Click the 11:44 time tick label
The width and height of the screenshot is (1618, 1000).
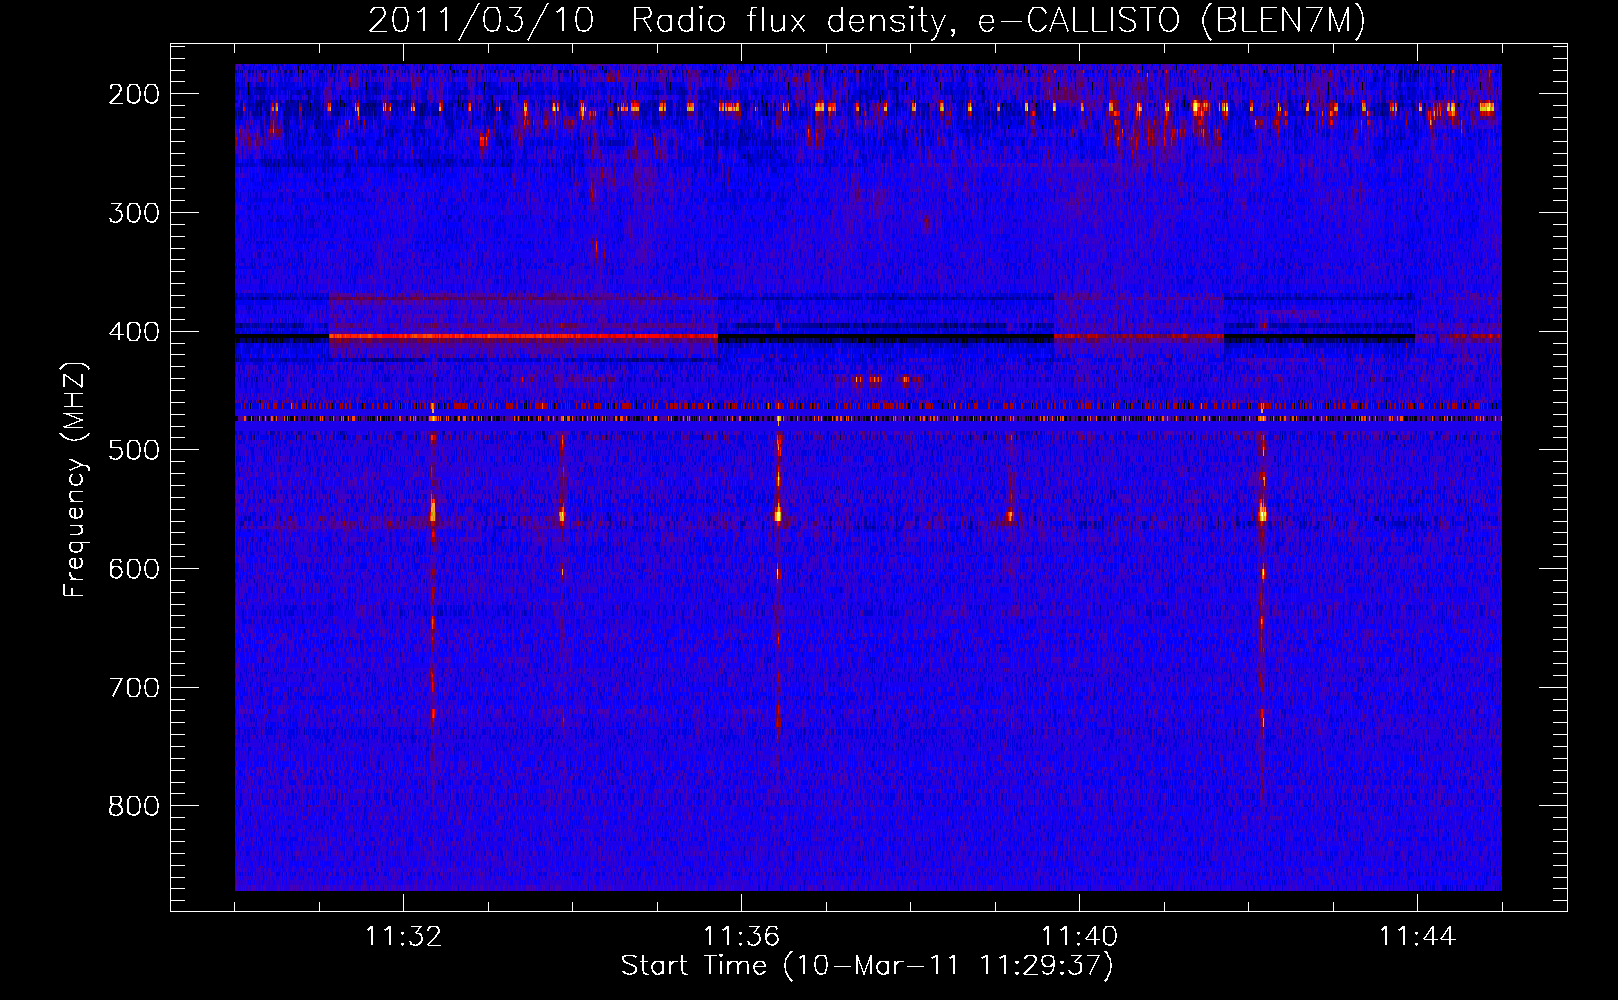(1417, 937)
